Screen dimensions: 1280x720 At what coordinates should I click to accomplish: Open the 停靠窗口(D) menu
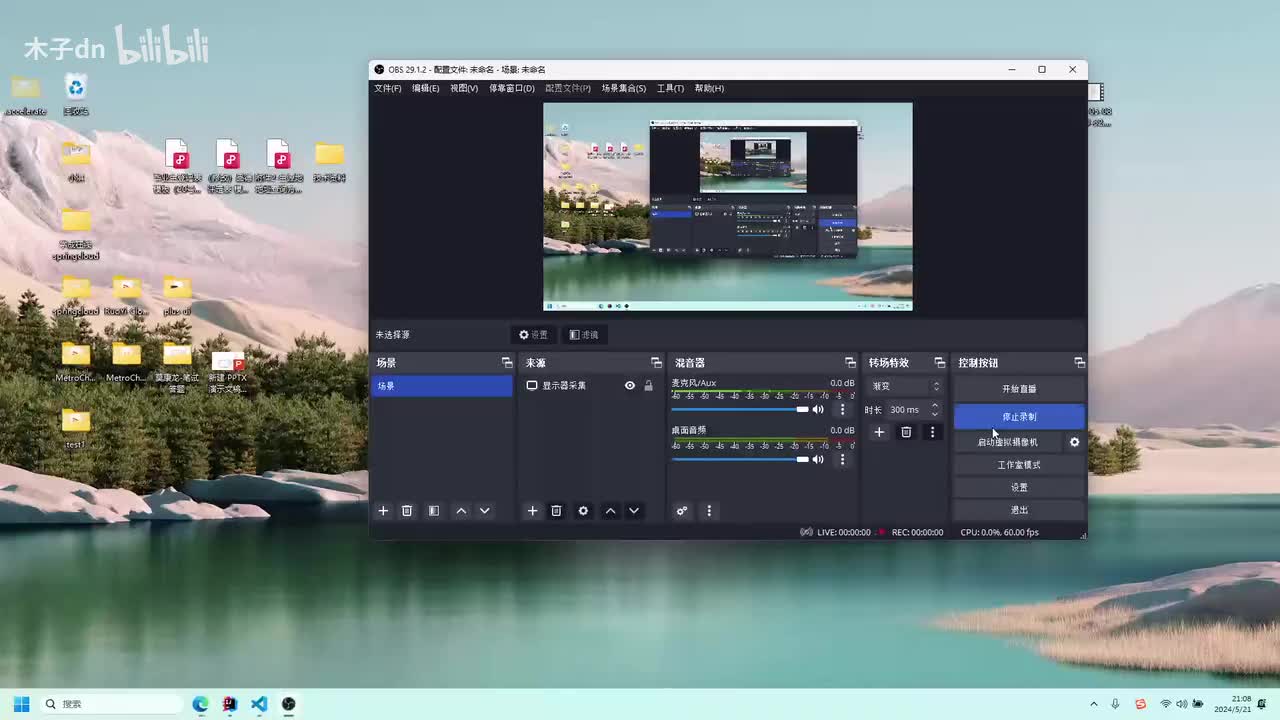pyautogui.click(x=512, y=88)
